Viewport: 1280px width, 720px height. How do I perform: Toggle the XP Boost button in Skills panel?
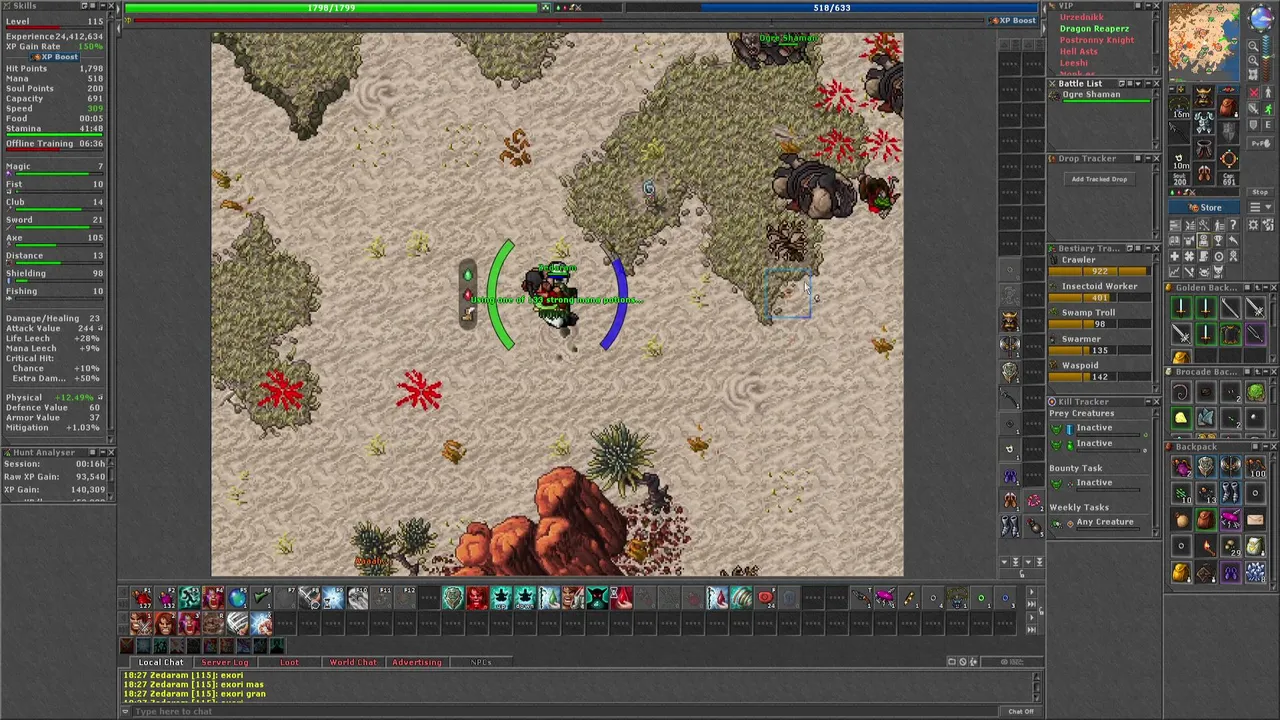tap(55, 57)
